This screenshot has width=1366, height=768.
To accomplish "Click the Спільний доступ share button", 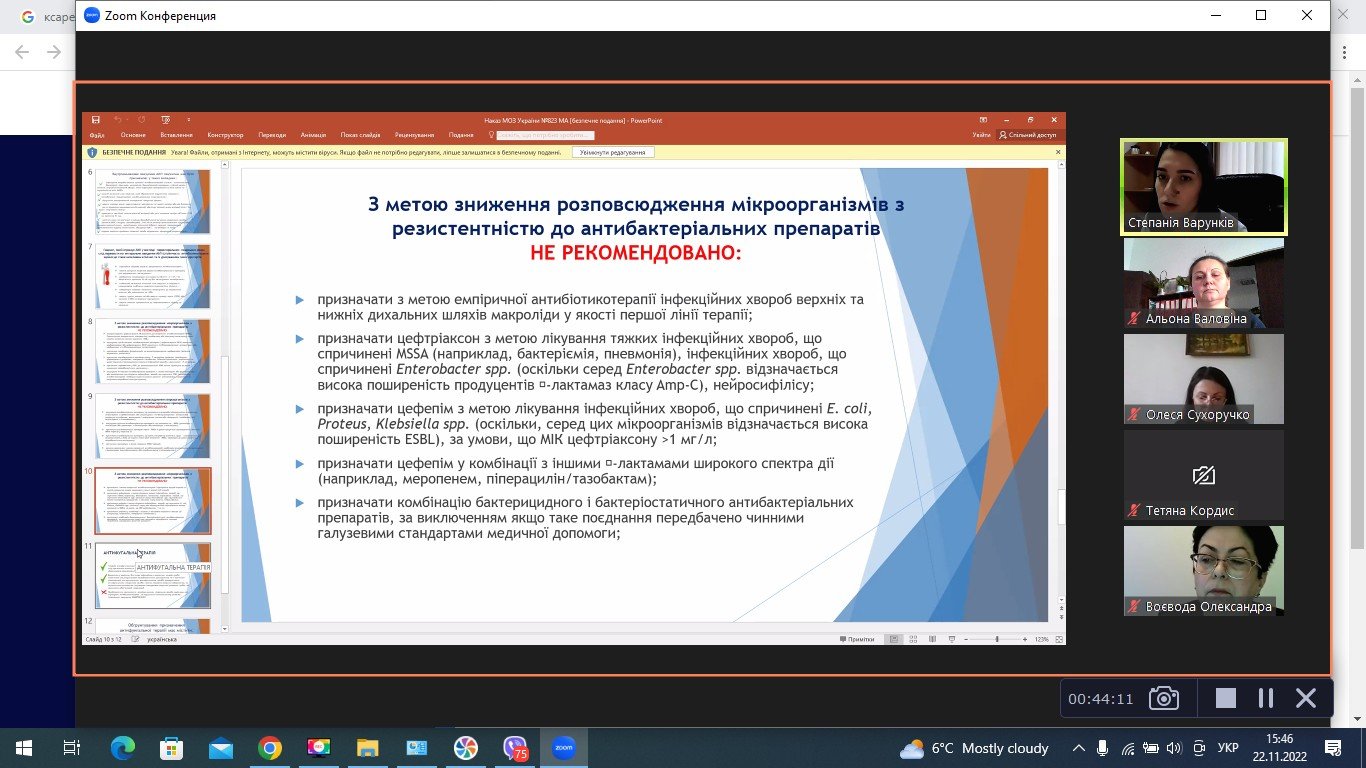I will coord(1028,135).
